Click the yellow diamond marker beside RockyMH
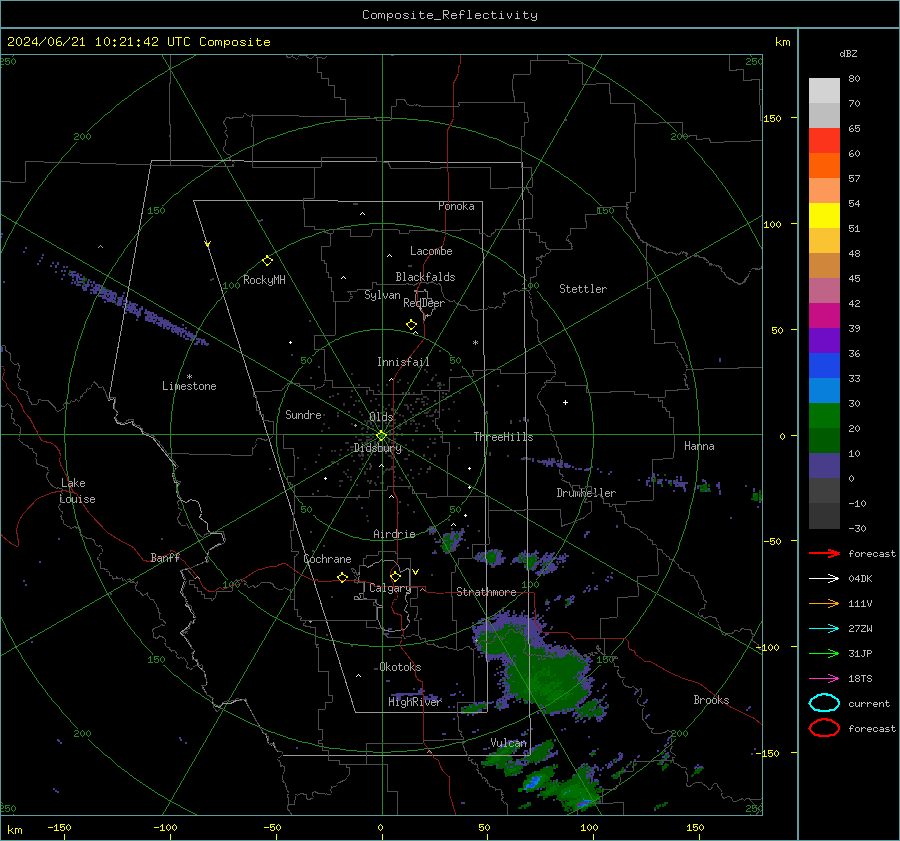Screen dimensions: 900x841 (267, 261)
